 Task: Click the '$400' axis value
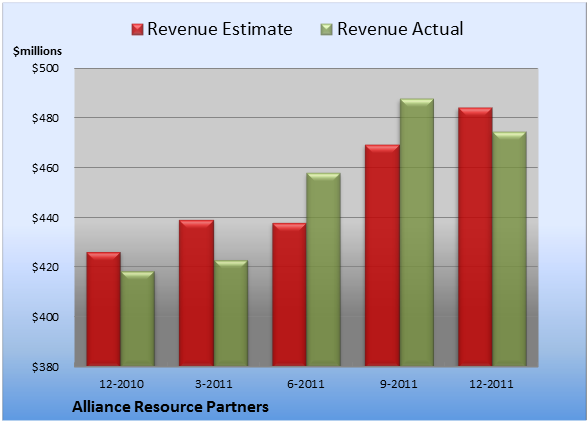click(45, 317)
